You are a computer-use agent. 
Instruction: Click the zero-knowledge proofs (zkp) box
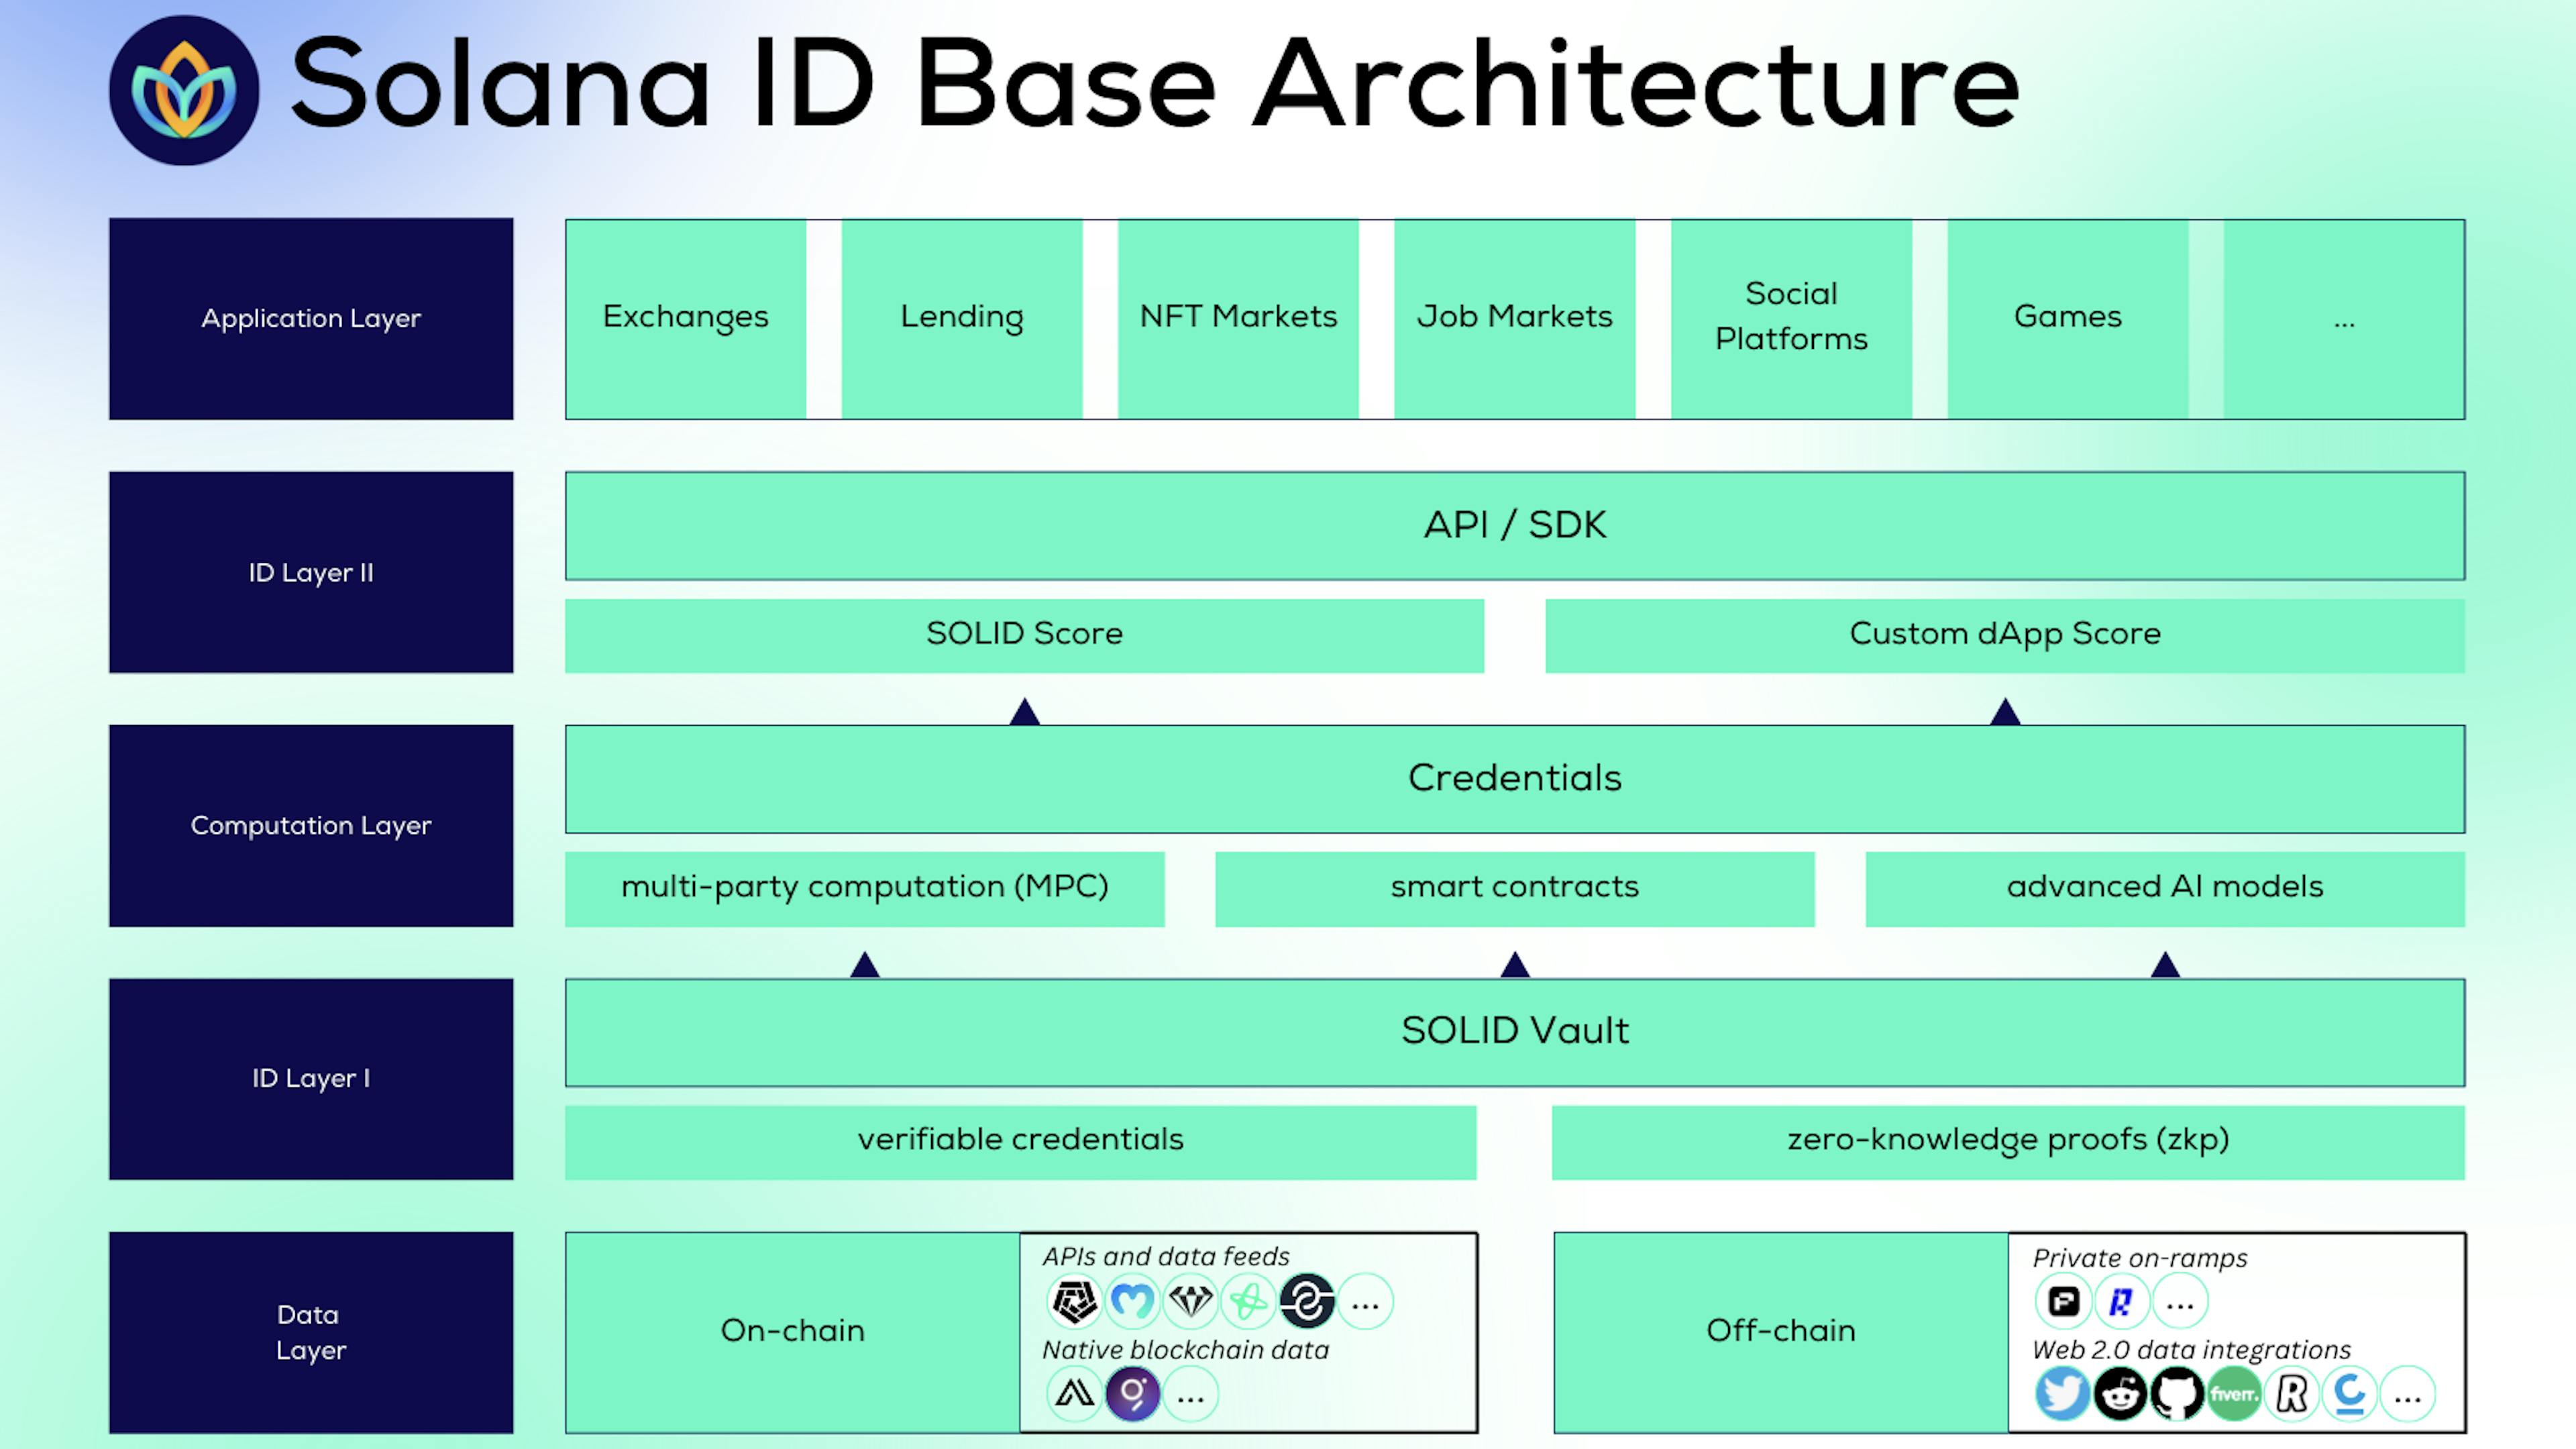(x=2008, y=1142)
